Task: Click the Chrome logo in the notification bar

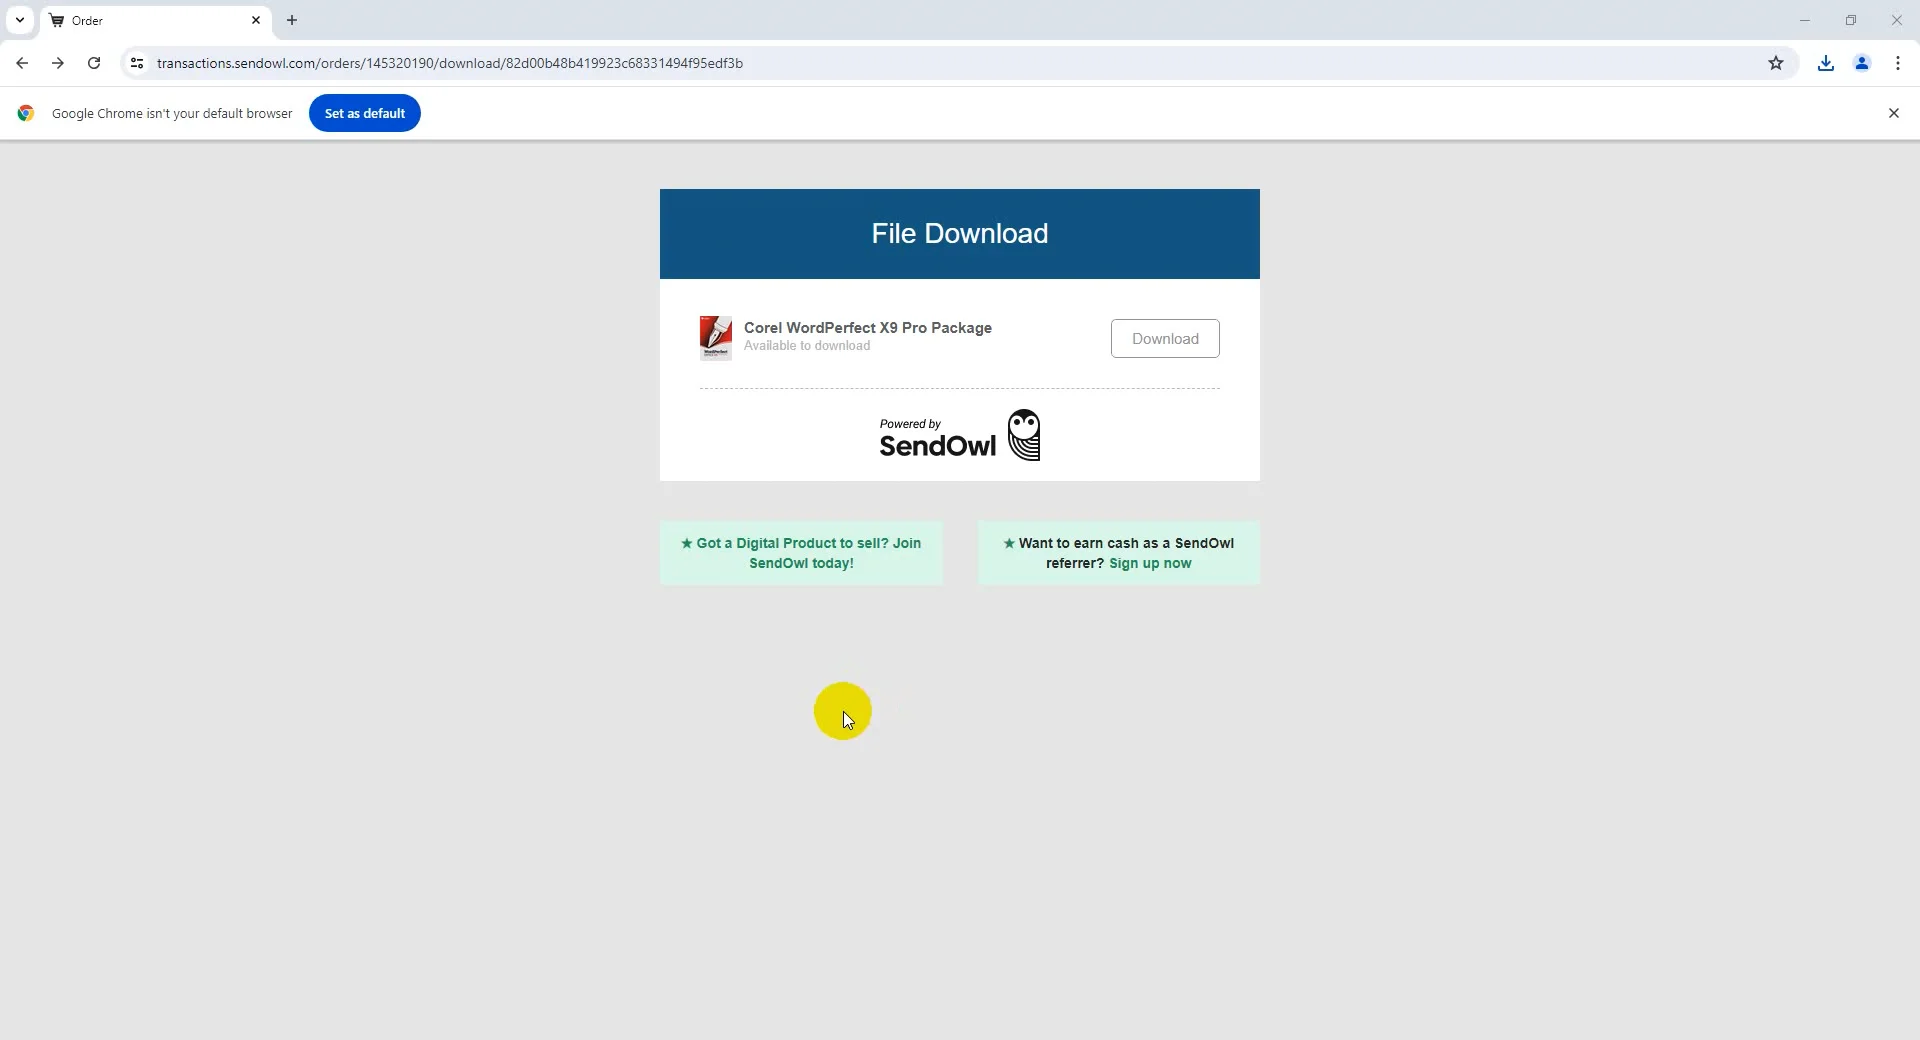Action: pyautogui.click(x=26, y=113)
